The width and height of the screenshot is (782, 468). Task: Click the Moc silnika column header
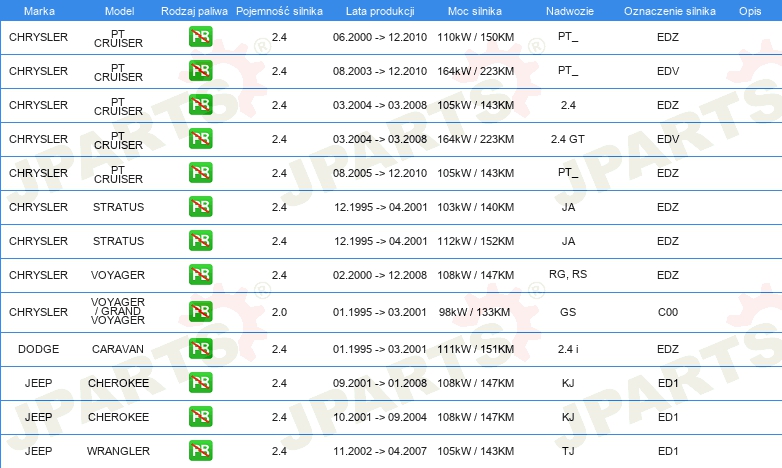coord(475,11)
